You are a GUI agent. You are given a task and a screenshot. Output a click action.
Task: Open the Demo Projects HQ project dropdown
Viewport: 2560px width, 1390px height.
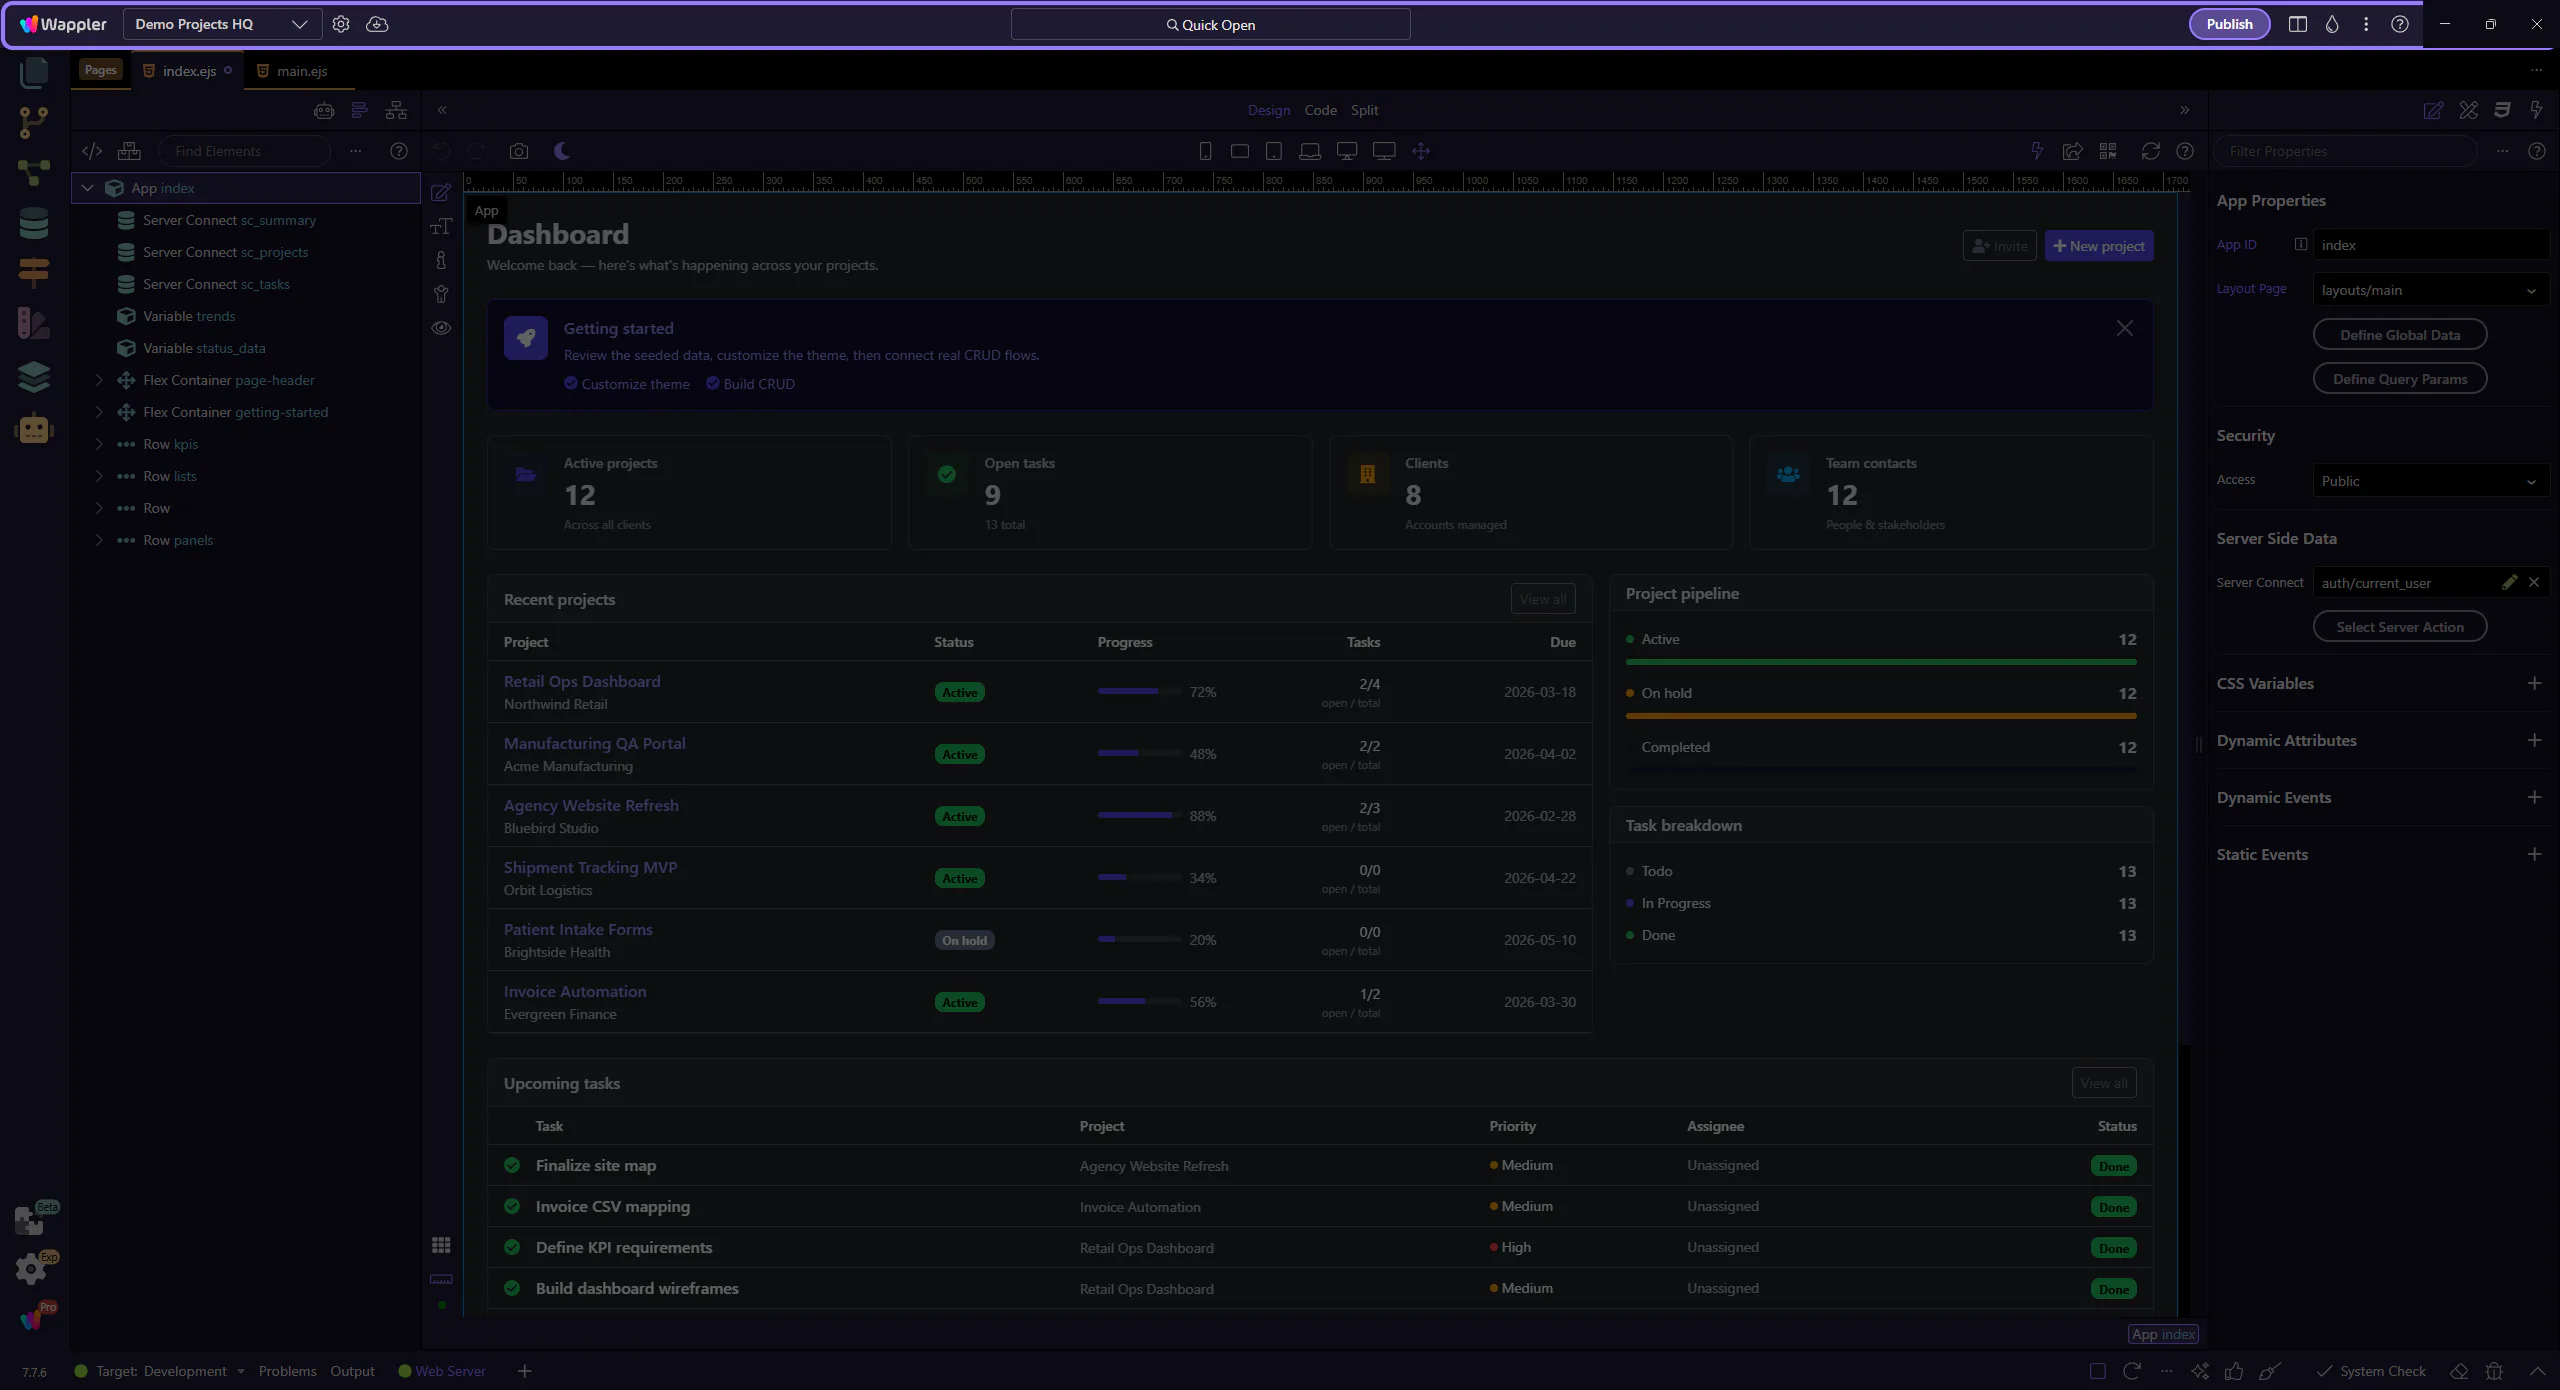coord(222,24)
